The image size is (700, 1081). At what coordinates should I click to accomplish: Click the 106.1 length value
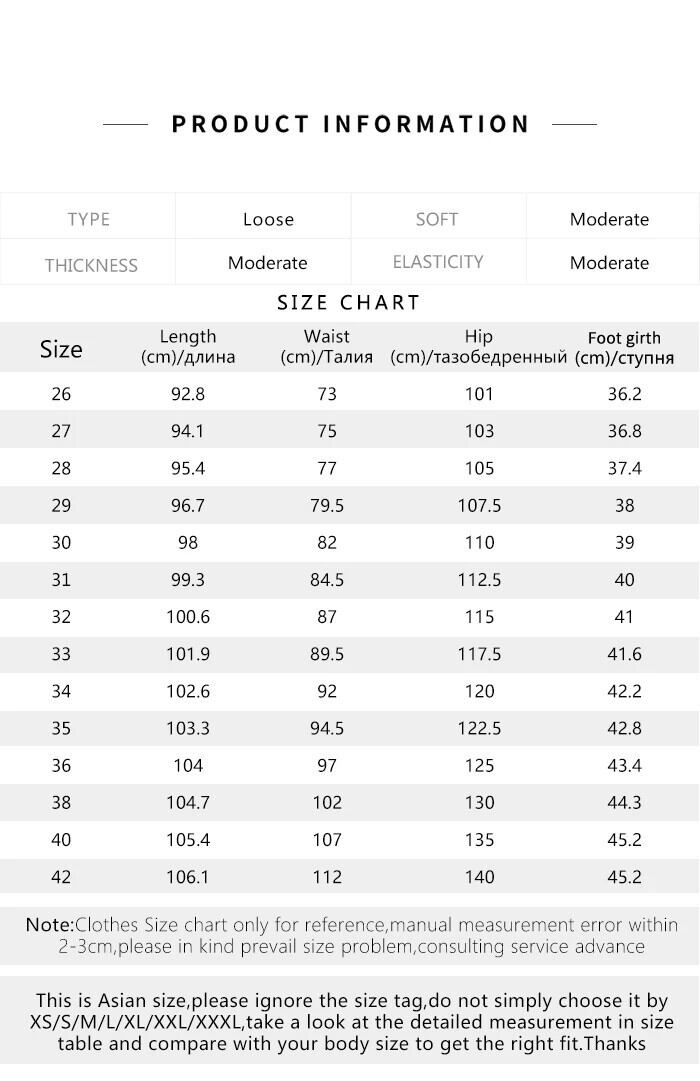(x=188, y=877)
